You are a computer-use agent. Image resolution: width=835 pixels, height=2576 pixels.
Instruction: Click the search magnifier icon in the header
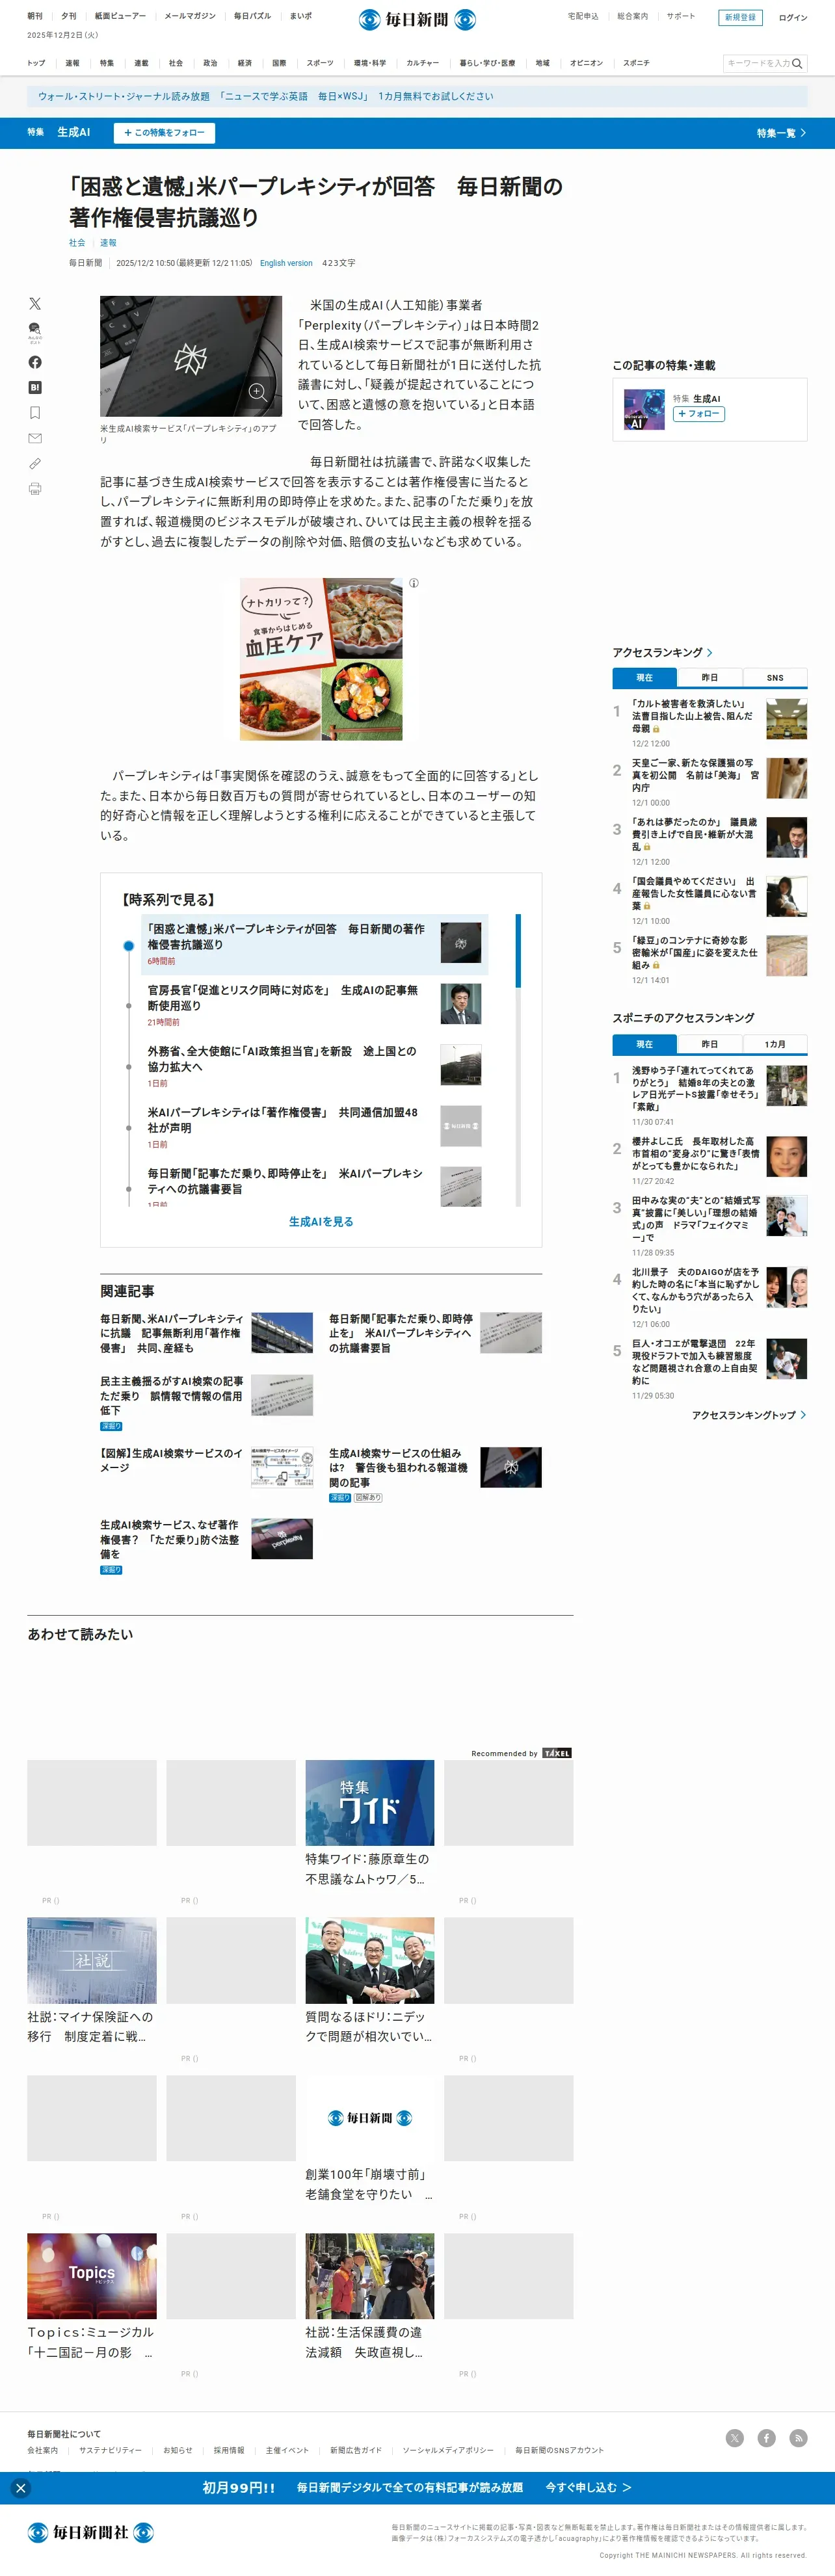pyautogui.click(x=797, y=63)
